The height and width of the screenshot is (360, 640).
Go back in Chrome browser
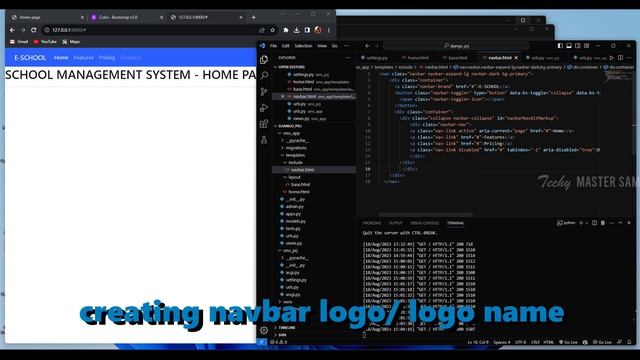[x=12, y=30]
